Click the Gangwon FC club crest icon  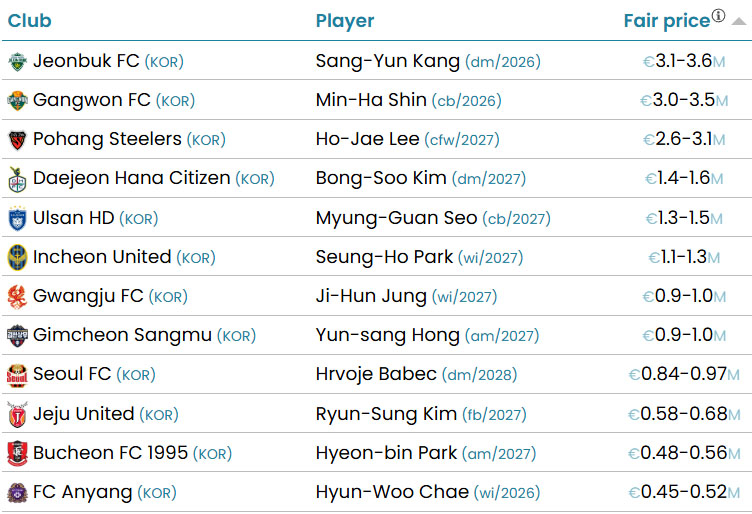pyautogui.click(x=17, y=101)
